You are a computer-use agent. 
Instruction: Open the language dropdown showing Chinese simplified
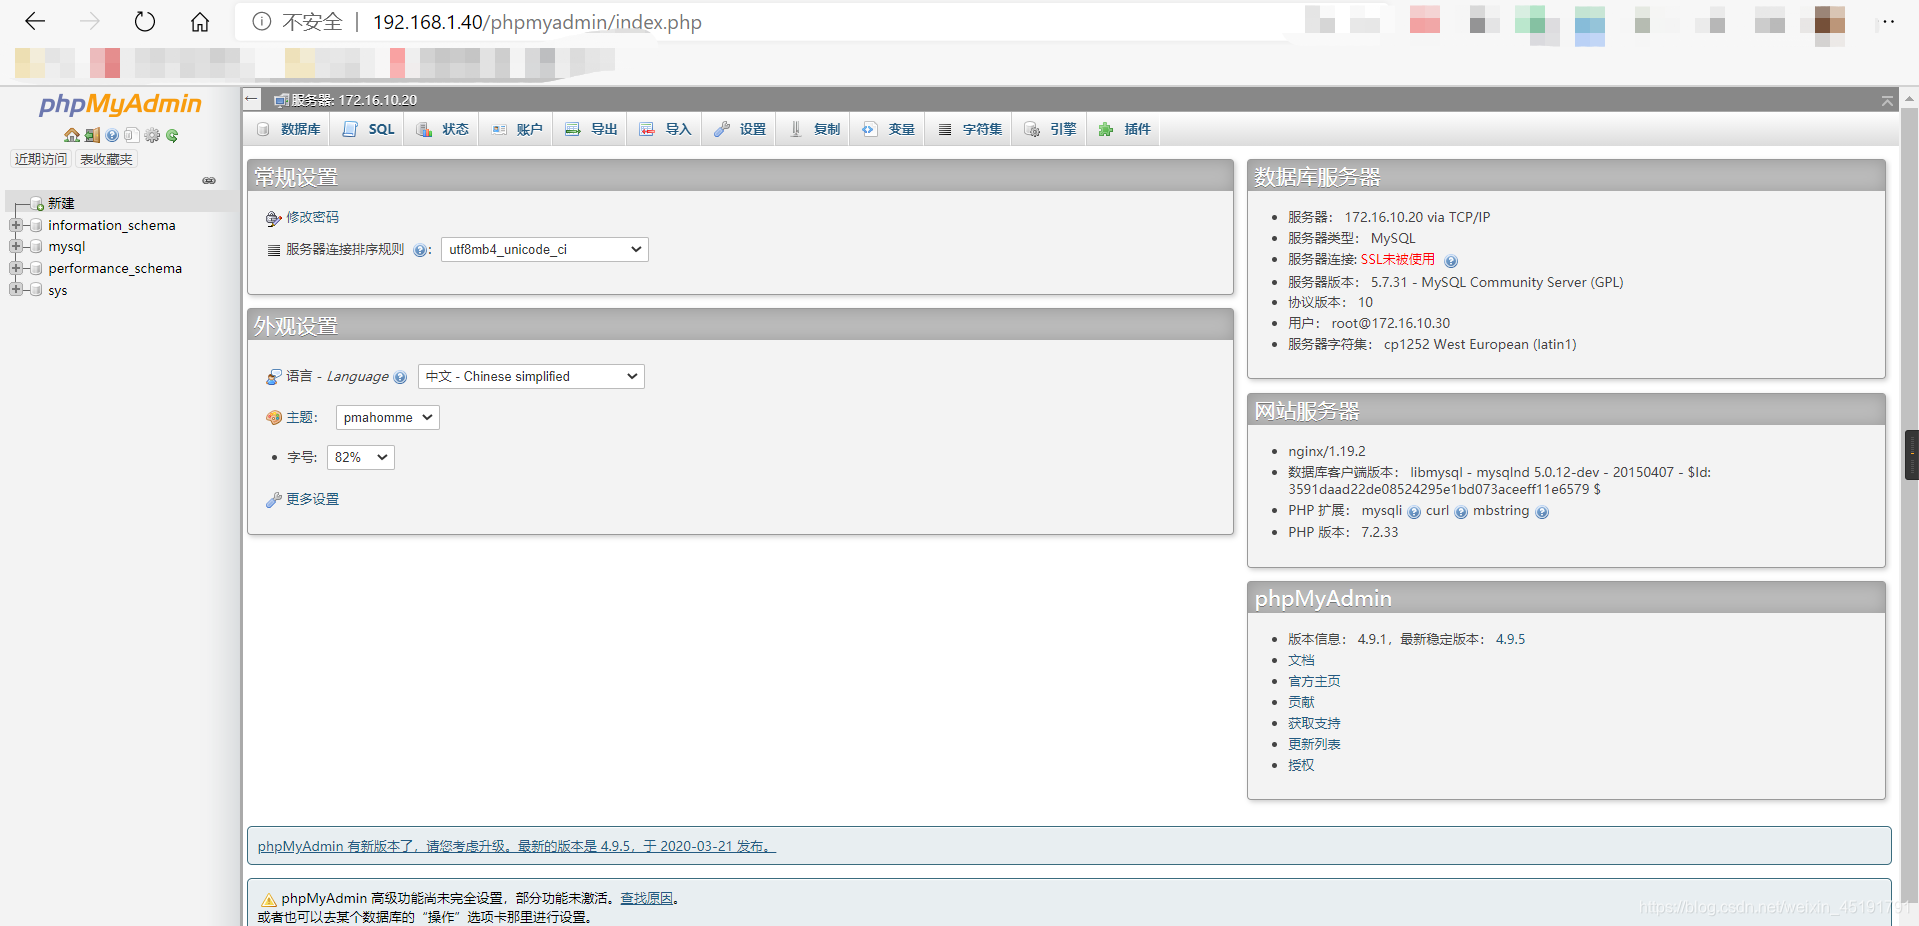click(531, 376)
